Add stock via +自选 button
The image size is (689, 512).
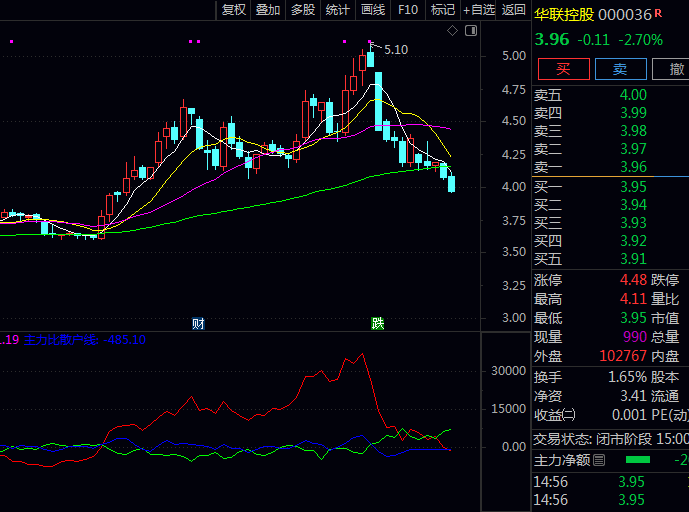(479, 10)
